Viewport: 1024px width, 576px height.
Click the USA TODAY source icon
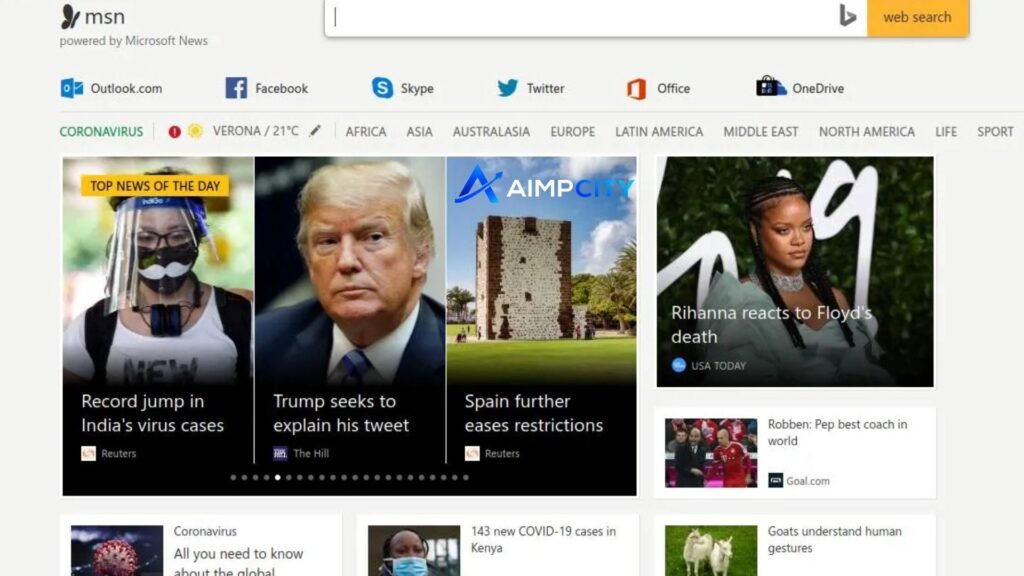[x=679, y=366]
